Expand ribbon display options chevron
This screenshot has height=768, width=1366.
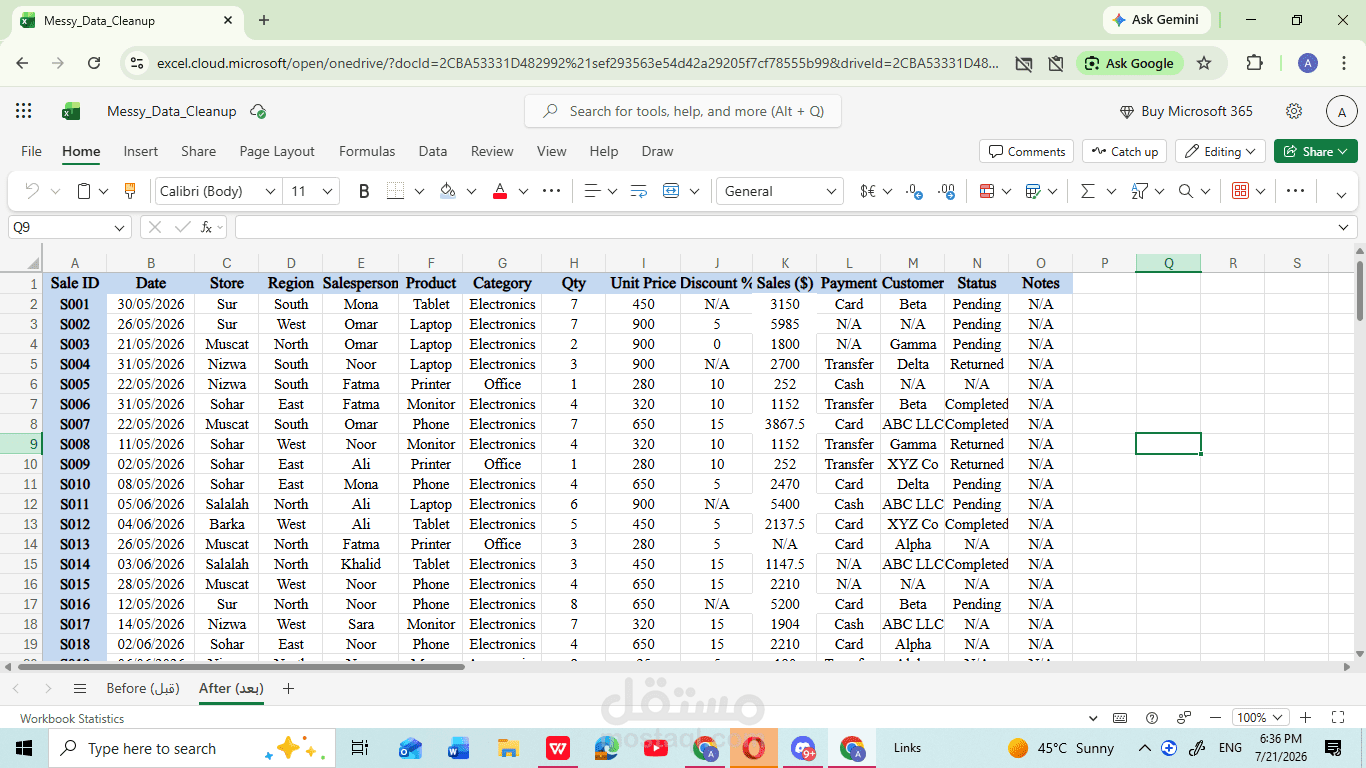click(1342, 194)
